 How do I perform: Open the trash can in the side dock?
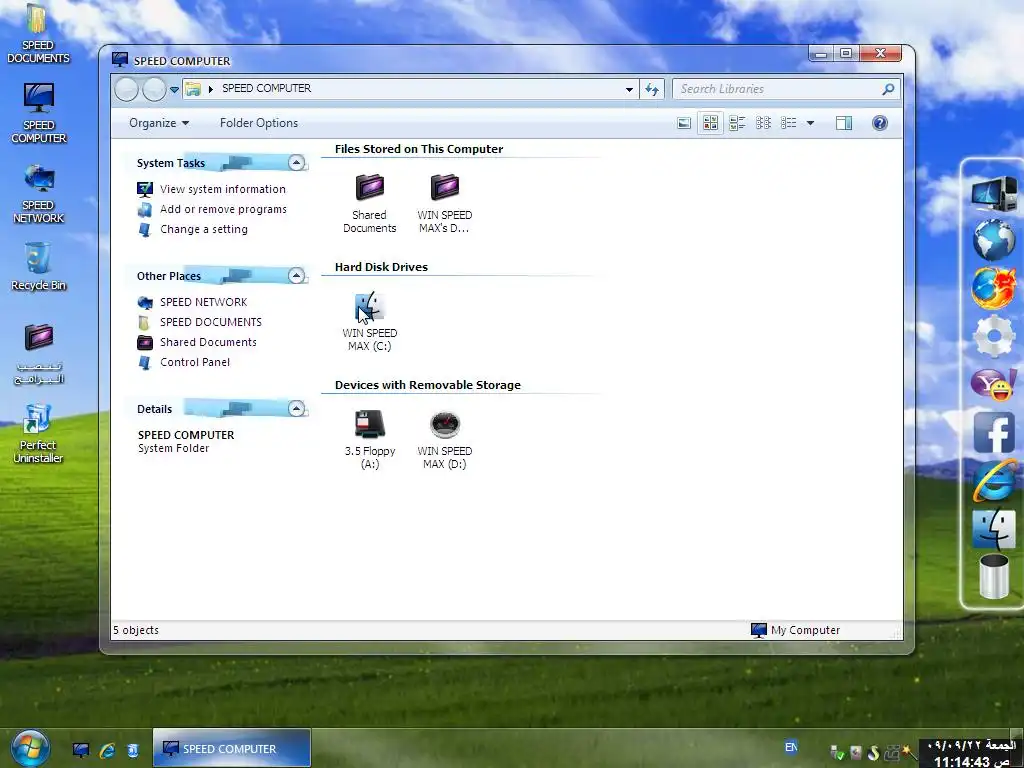pyautogui.click(x=994, y=577)
